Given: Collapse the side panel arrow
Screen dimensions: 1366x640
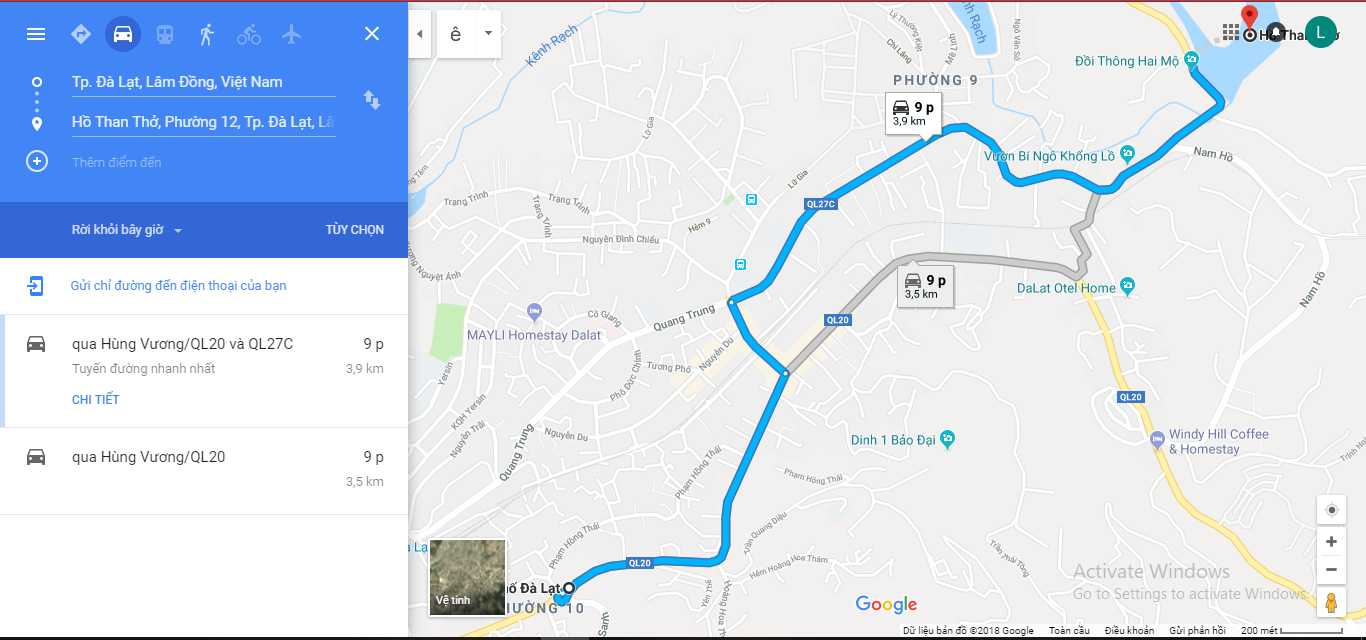Looking at the screenshot, I should click(419, 33).
